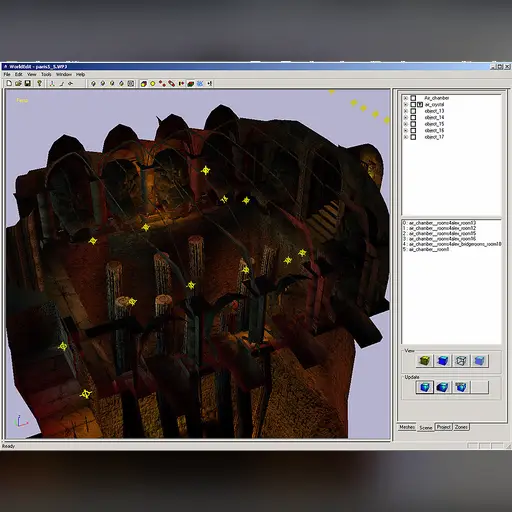Open the Help menu
512x512 pixels.
tap(80, 74)
